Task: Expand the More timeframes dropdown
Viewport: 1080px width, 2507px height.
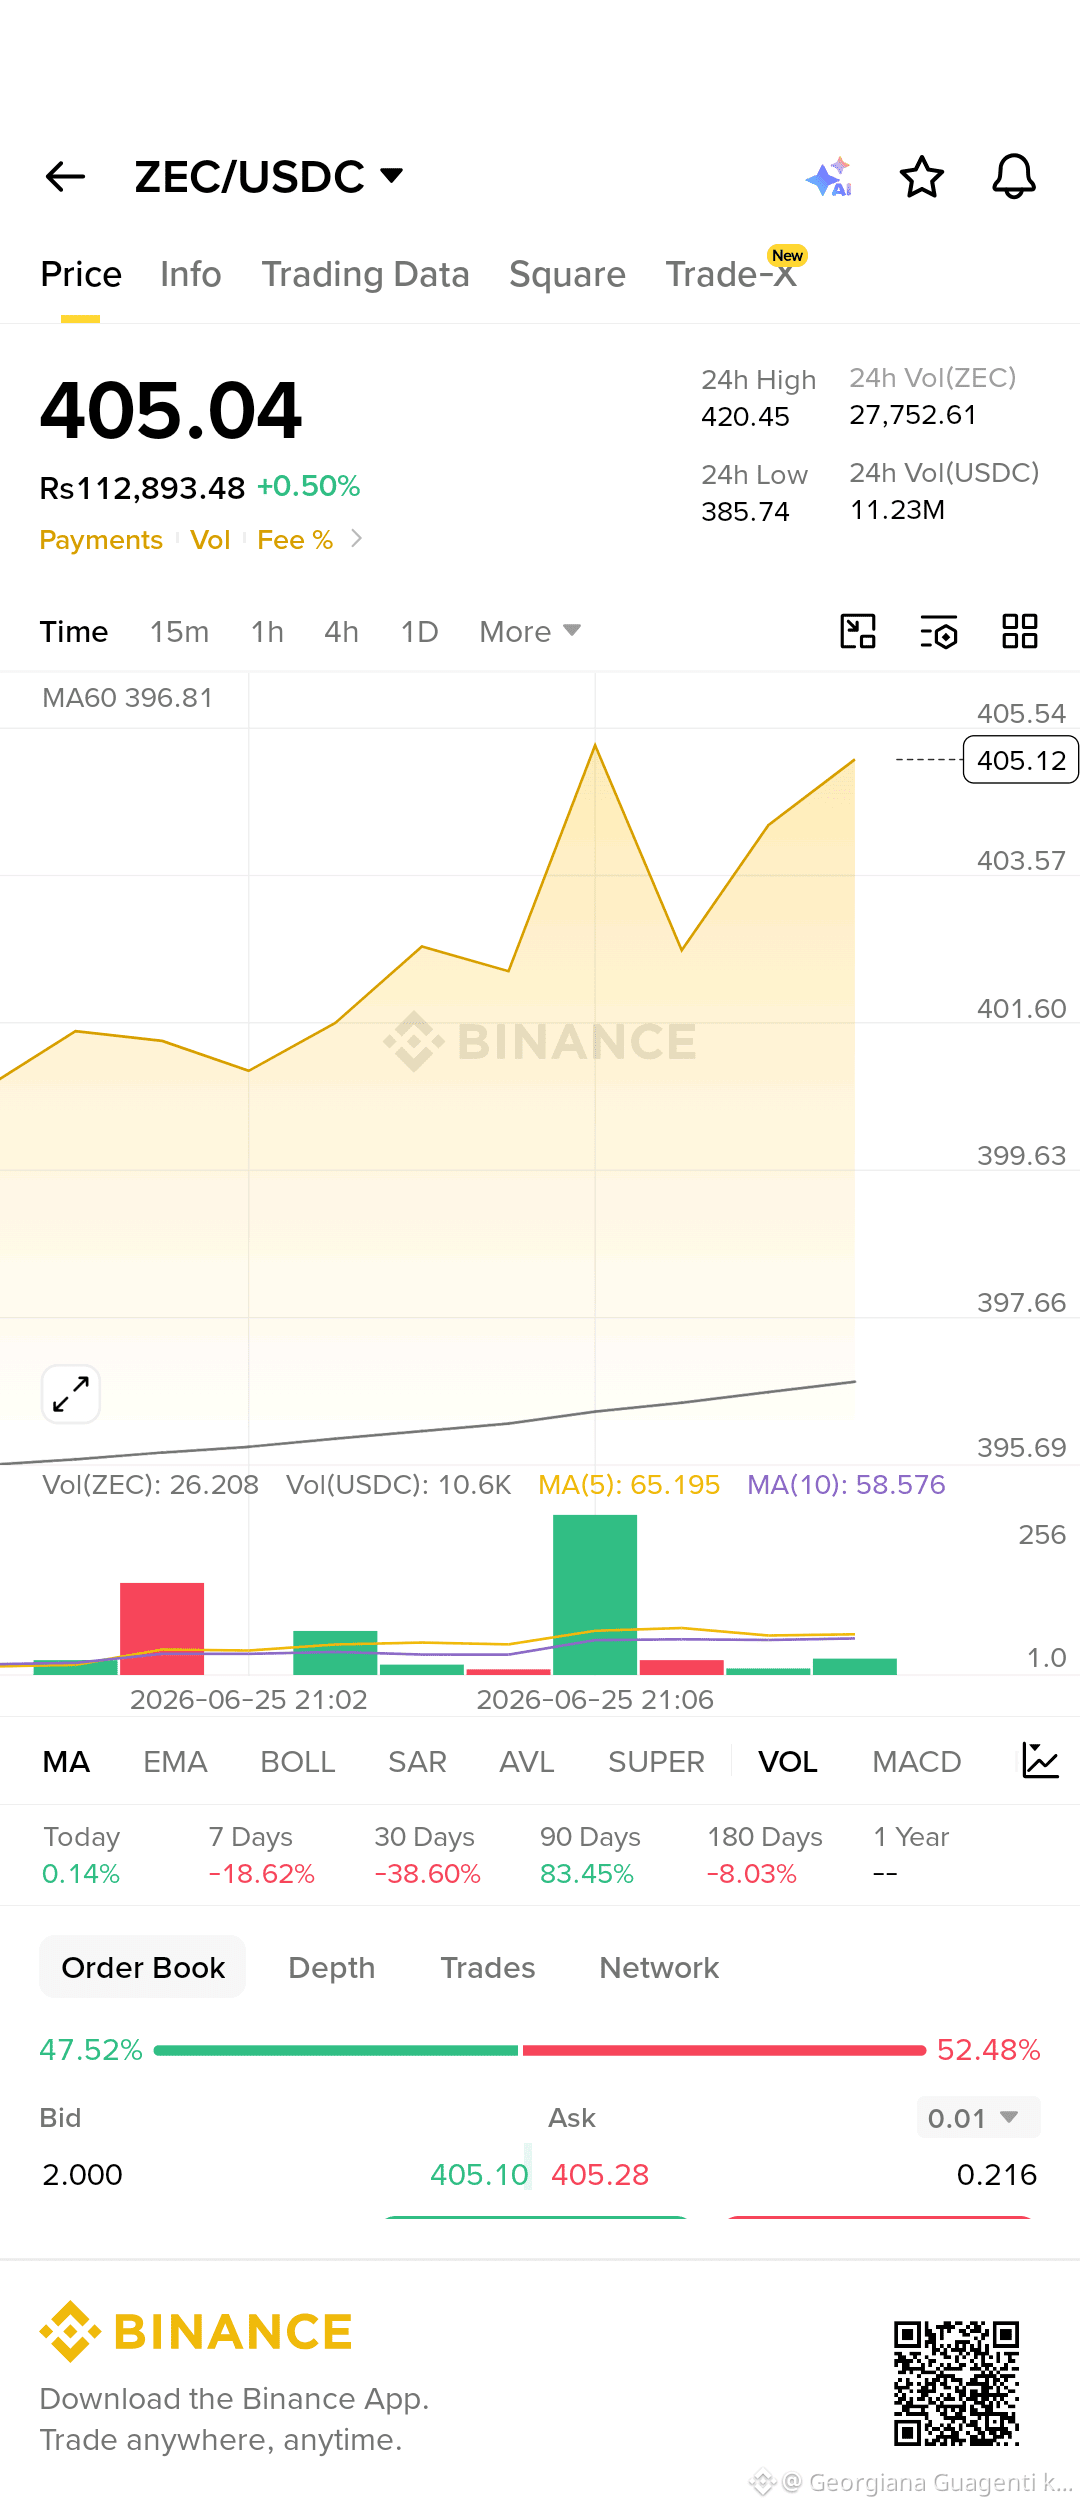Action: click(530, 631)
